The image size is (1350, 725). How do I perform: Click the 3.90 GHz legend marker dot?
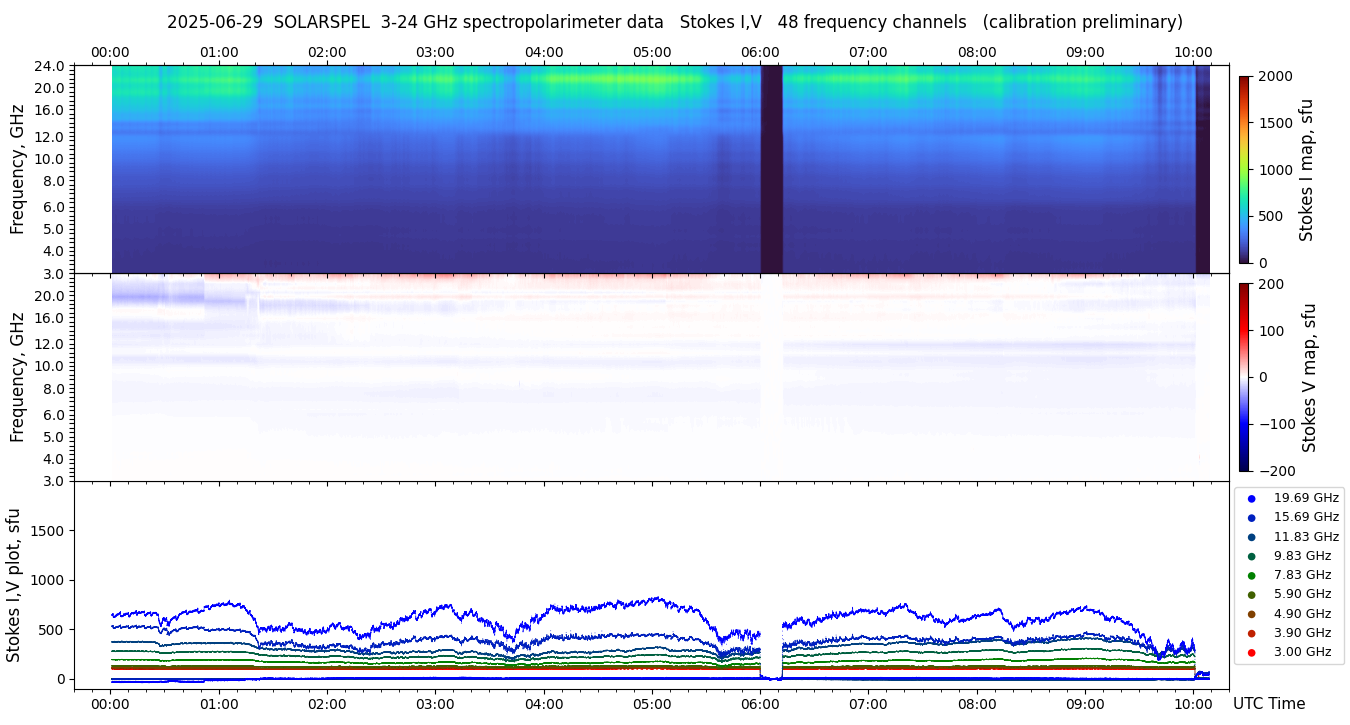tap(1251, 633)
